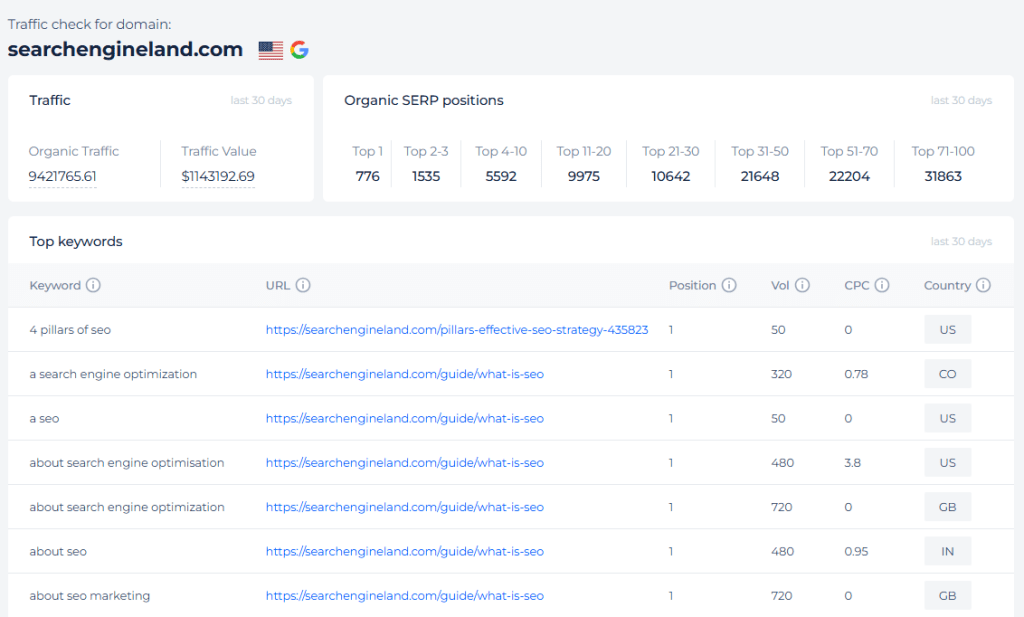Open the CPC column info icon
The height and width of the screenshot is (617, 1024).
pyautogui.click(x=883, y=285)
